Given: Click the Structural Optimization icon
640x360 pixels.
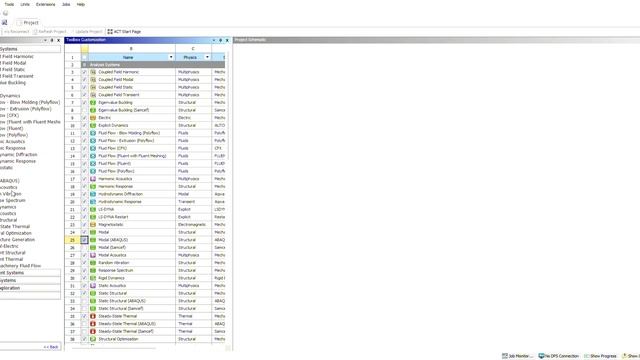Looking at the screenshot, I should click(x=93, y=339).
